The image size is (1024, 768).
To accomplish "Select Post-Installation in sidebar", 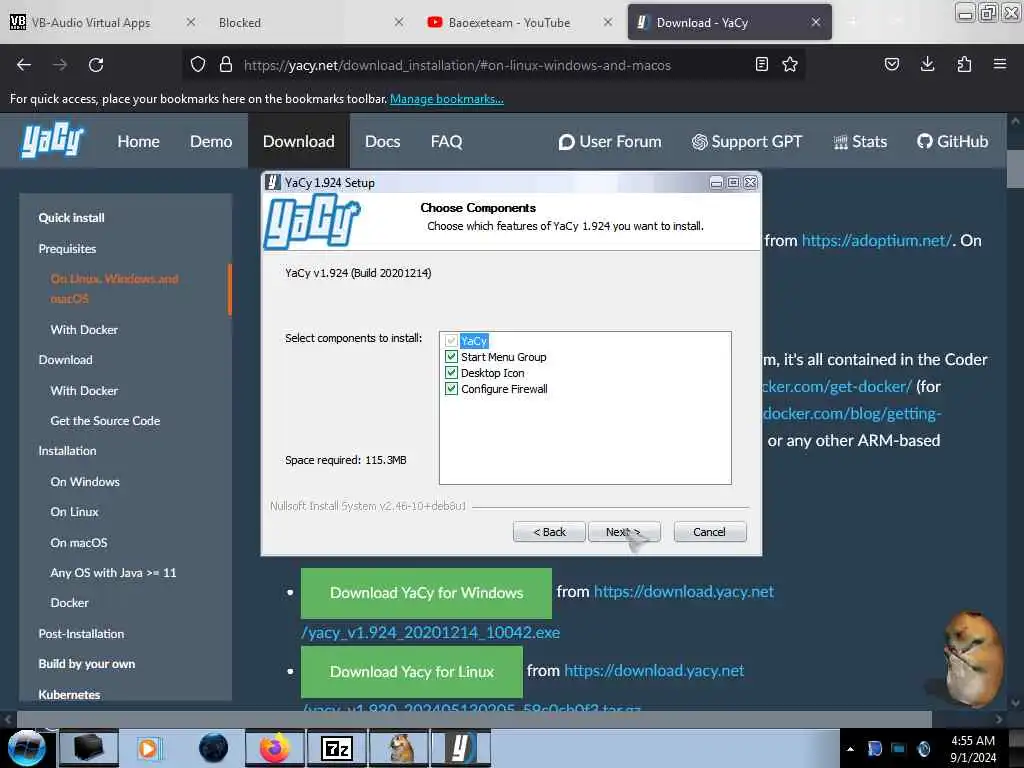I will point(81,633).
